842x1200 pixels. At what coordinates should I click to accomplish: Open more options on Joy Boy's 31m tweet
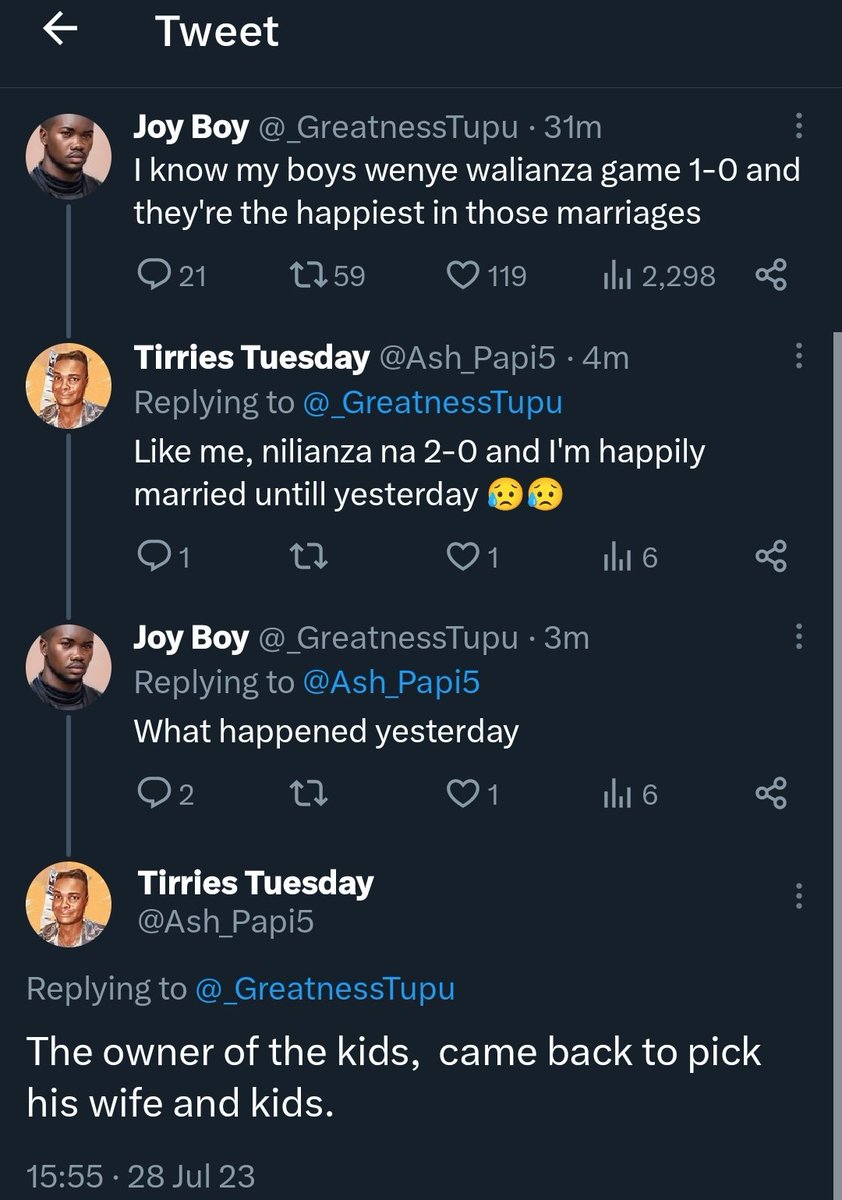pyautogui.click(x=798, y=128)
